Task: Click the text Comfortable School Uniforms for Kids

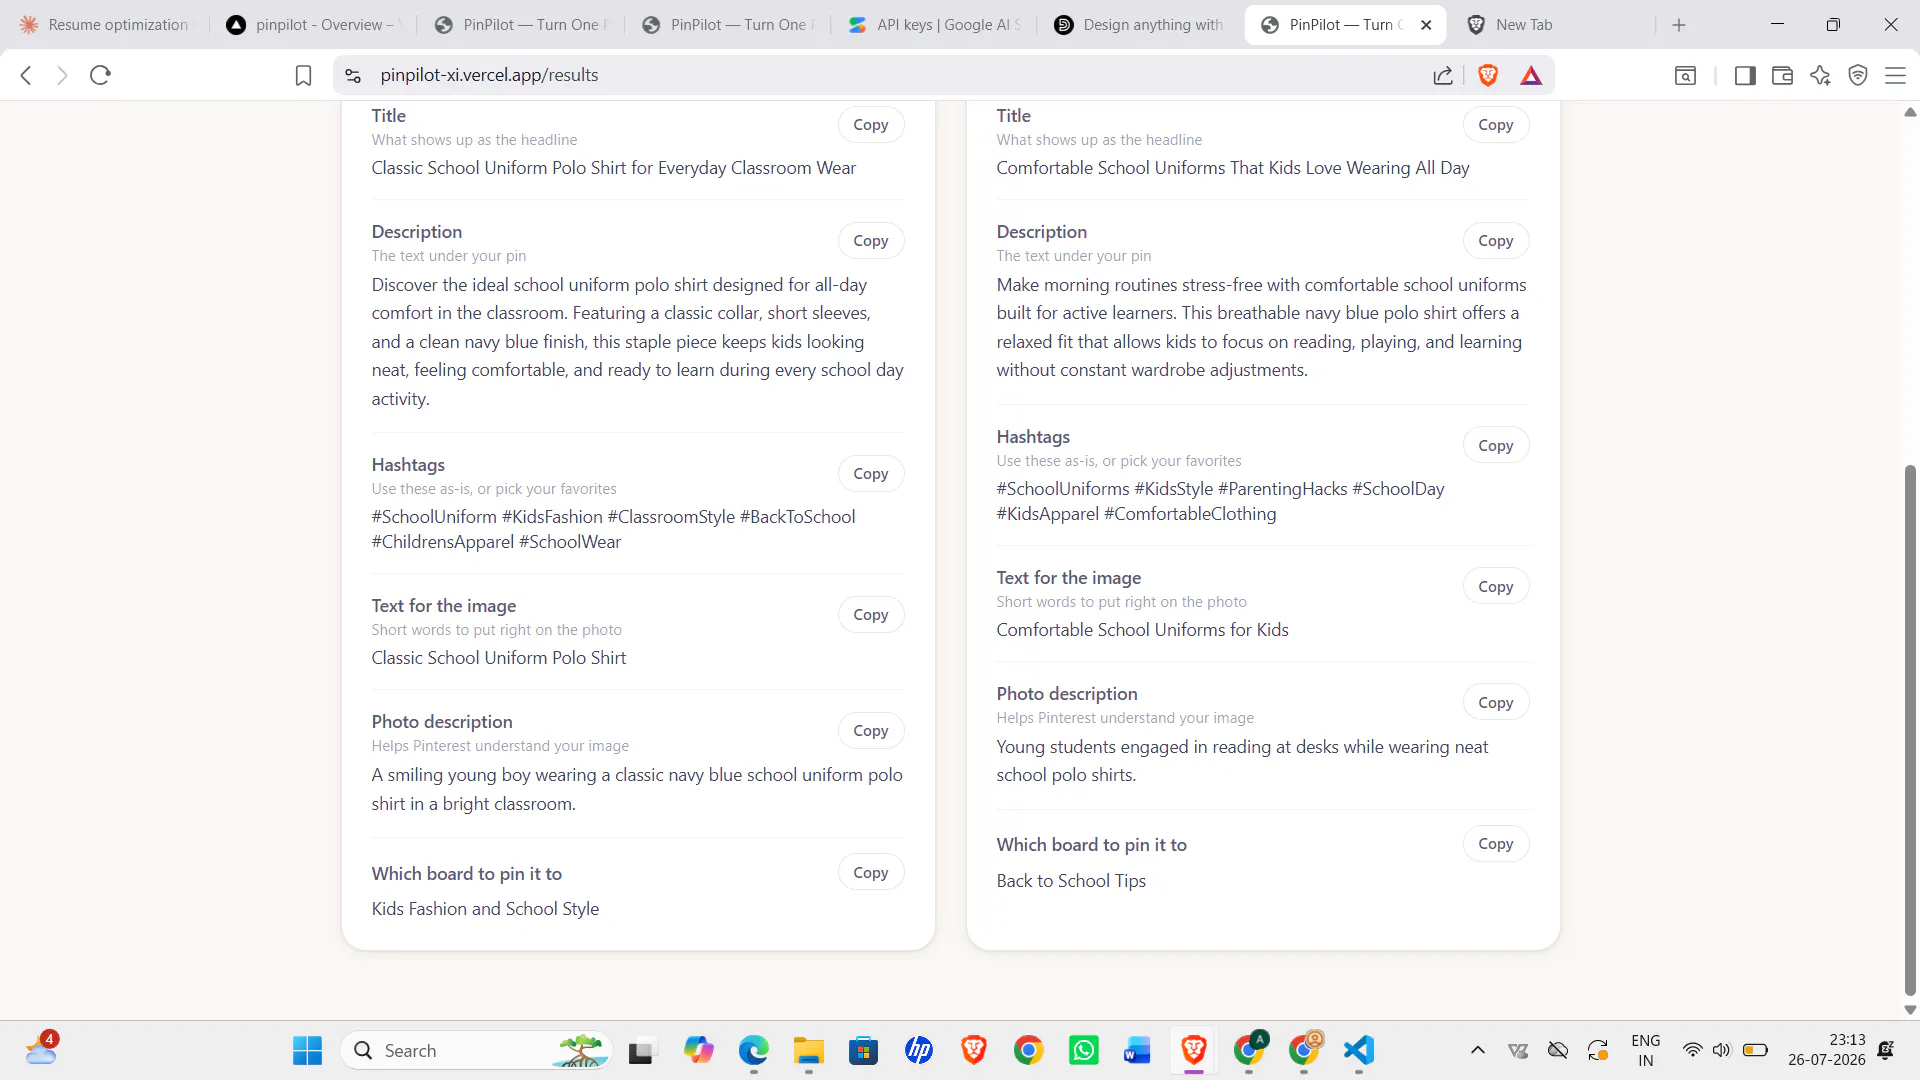Action: point(1142,630)
